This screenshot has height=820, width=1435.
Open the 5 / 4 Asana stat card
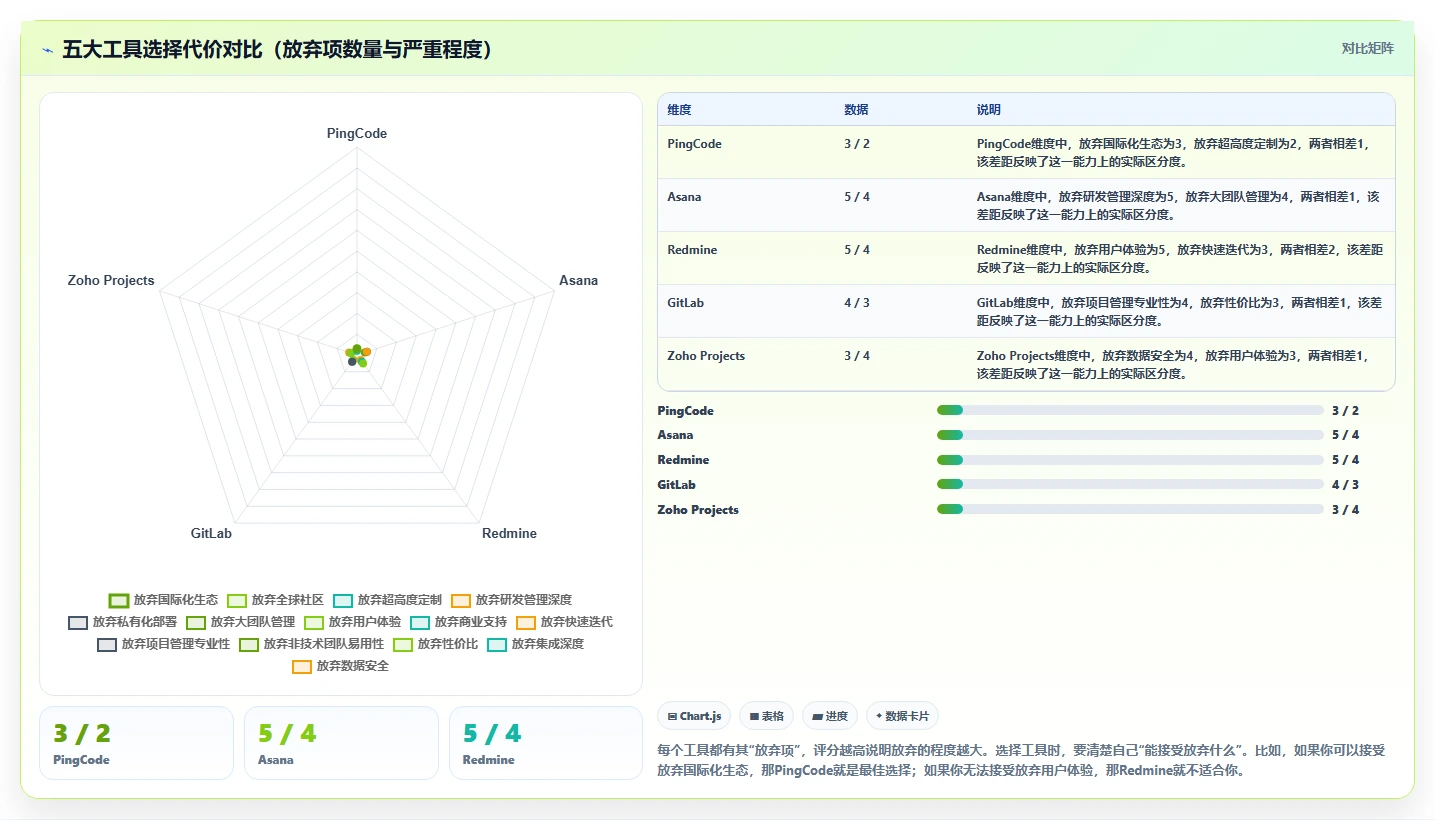coord(341,743)
